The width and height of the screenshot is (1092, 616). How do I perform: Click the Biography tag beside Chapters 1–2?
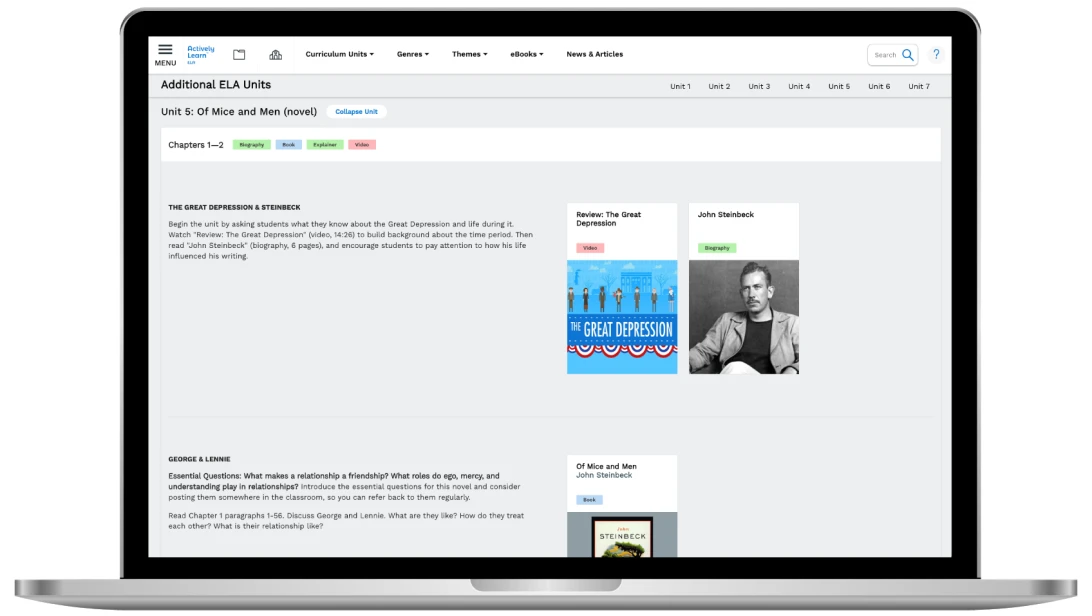tap(251, 145)
